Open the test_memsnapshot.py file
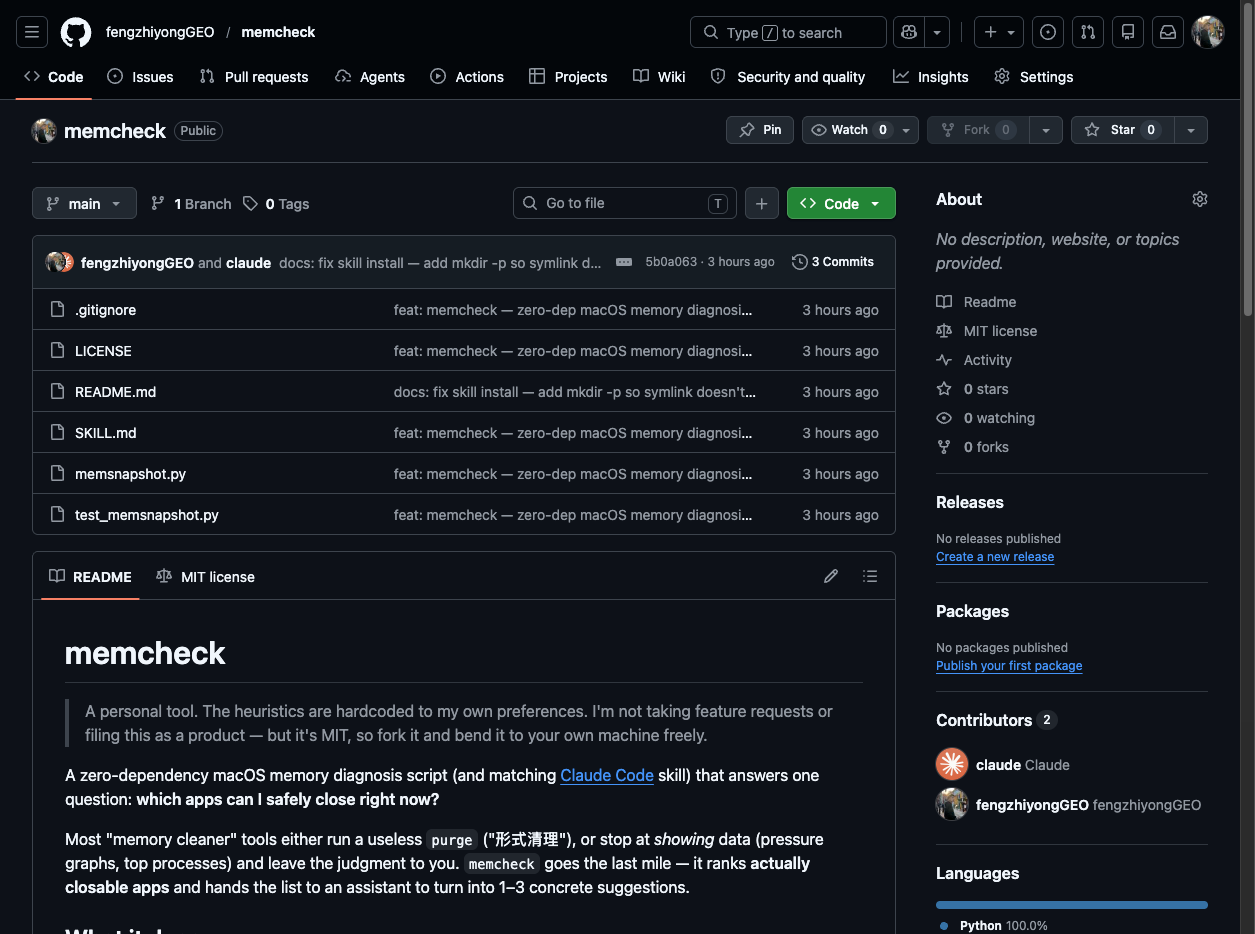The image size is (1255, 934). pyautogui.click(x=147, y=515)
